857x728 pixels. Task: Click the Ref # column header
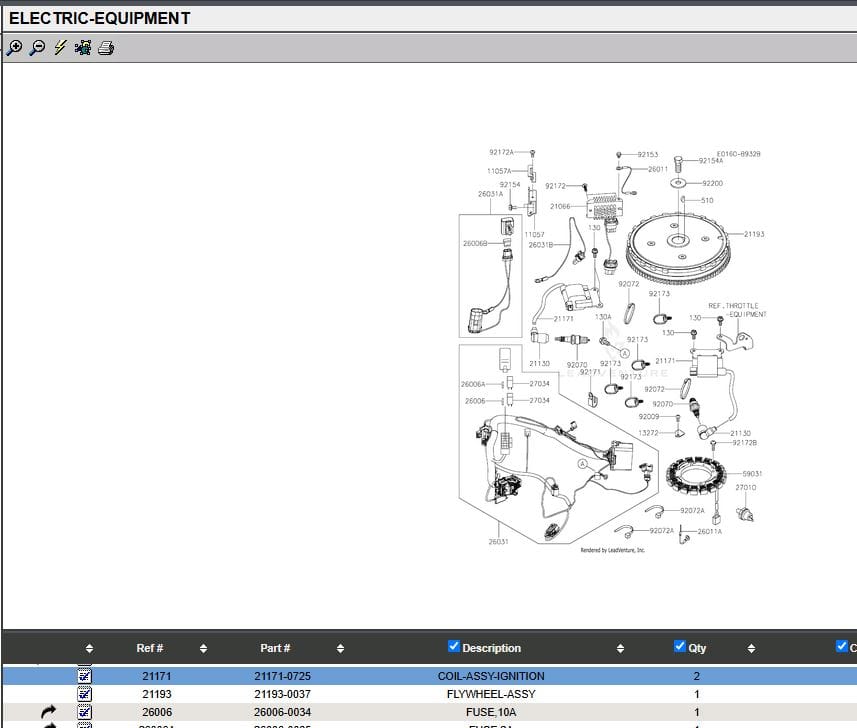150,648
